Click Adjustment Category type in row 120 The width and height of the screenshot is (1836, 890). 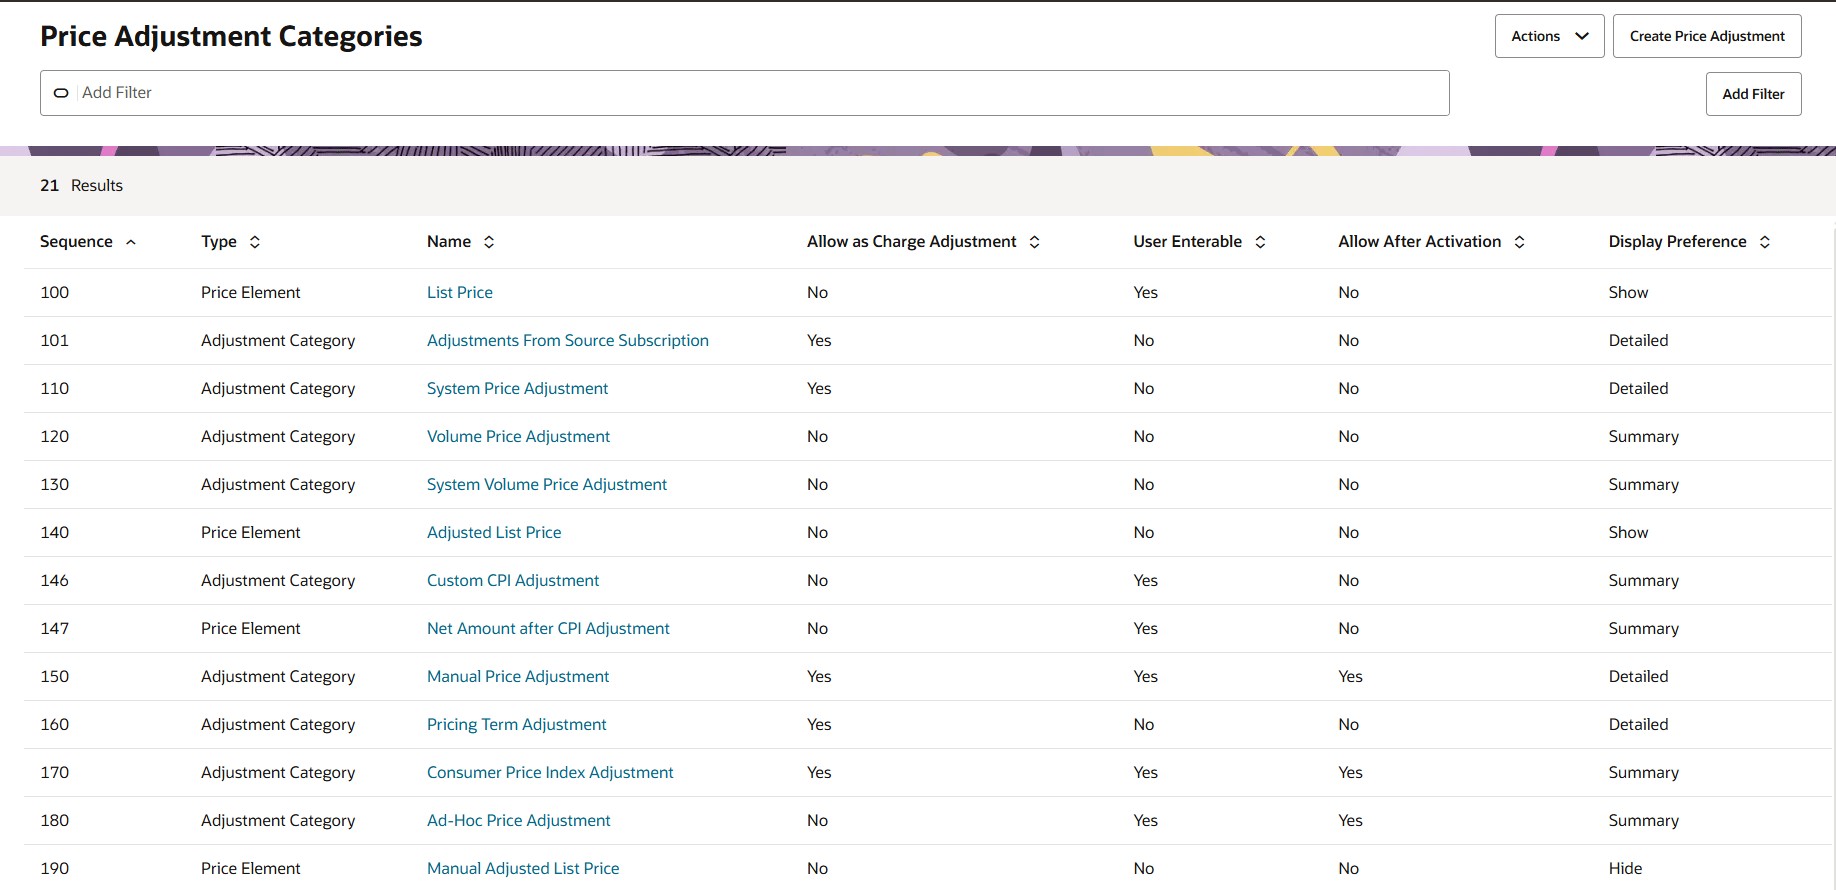coord(278,436)
